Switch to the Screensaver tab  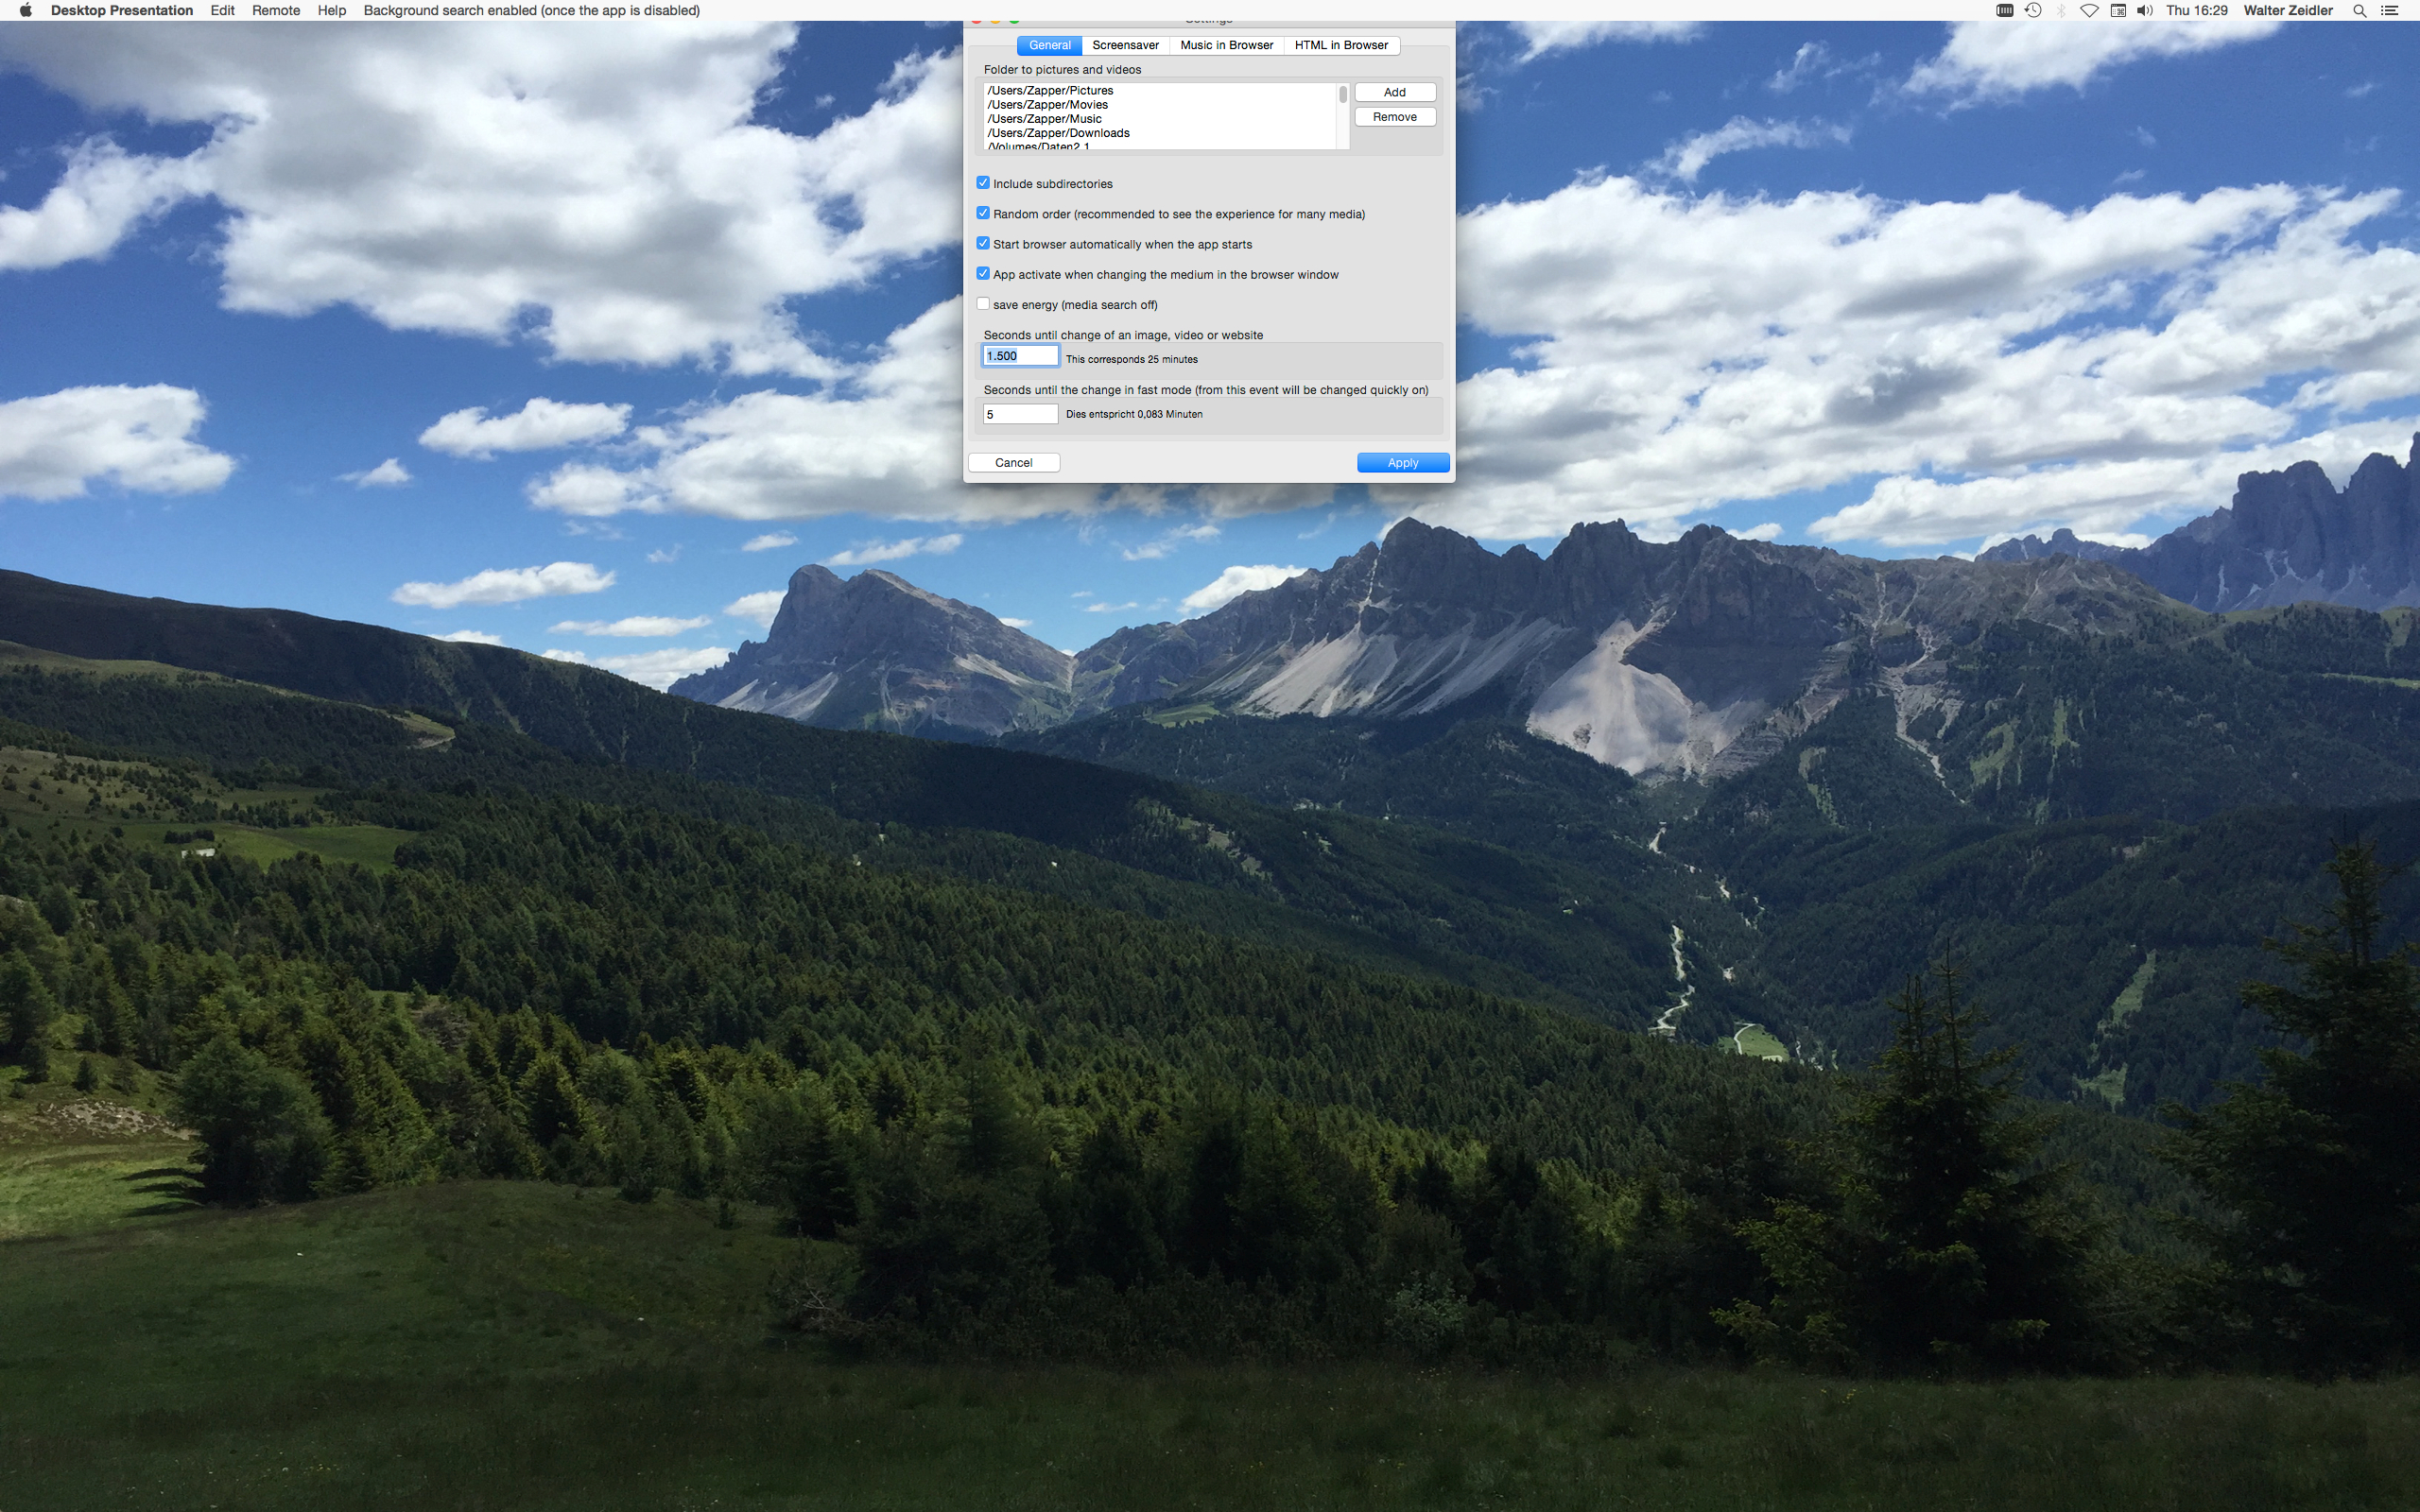point(1125,45)
